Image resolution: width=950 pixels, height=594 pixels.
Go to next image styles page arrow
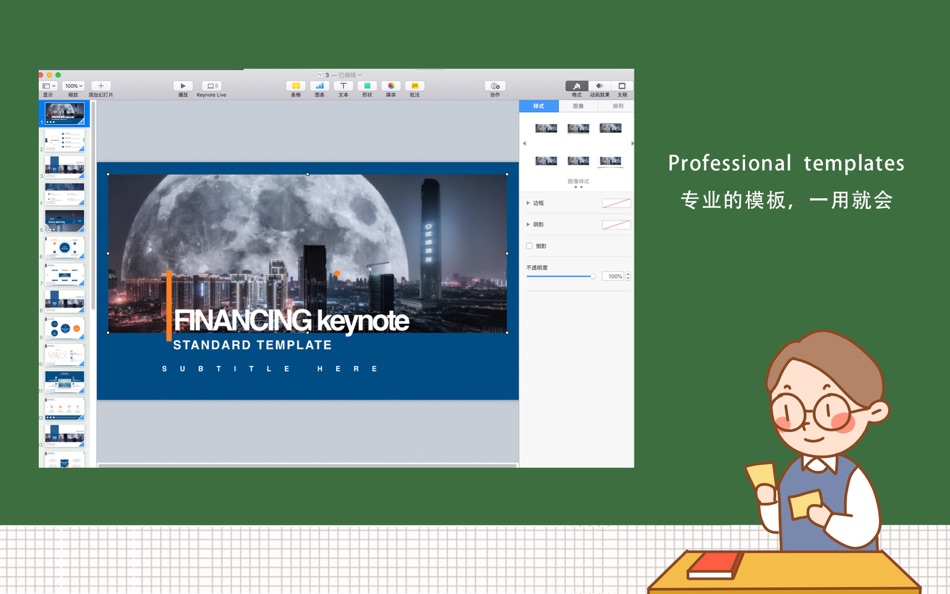coord(632,144)
